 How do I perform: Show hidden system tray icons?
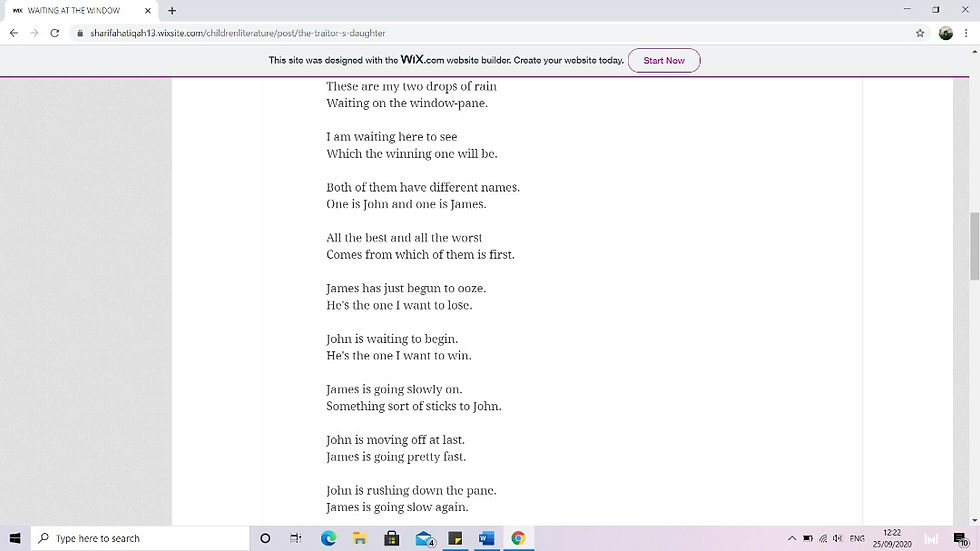792,538
